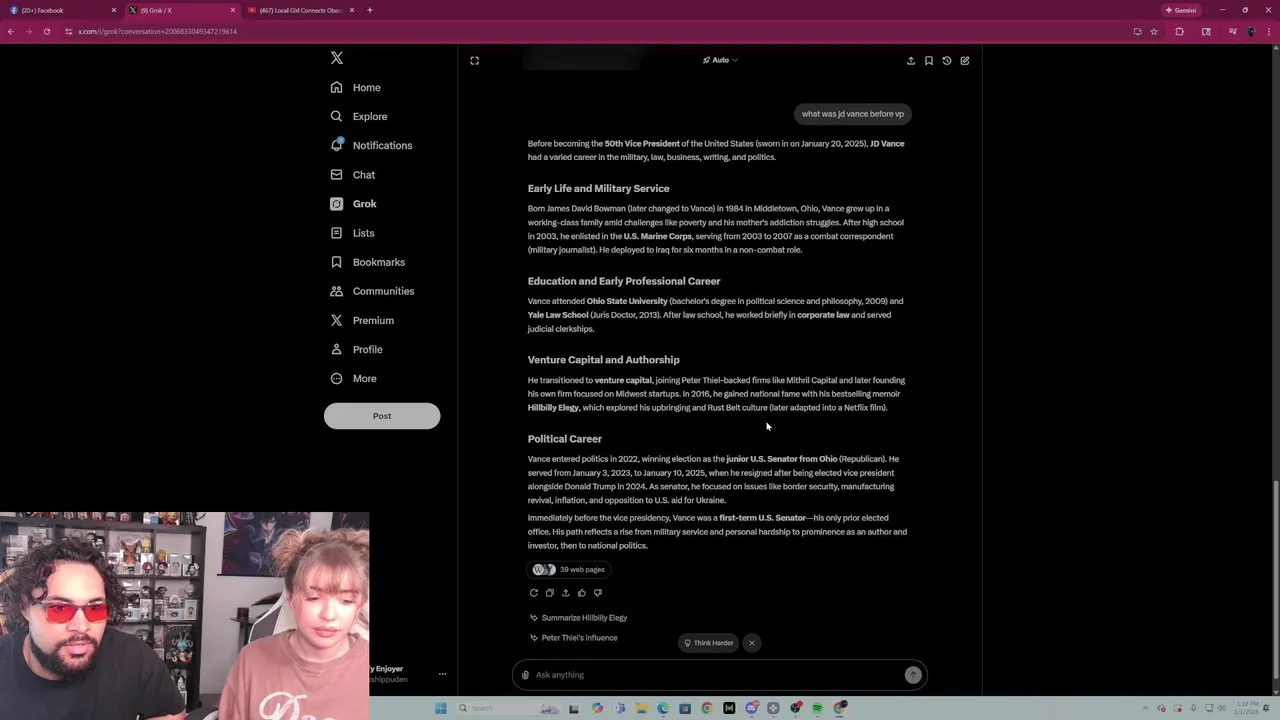1280x720 pixels.
Task: Open Premium in the sidebar
Action: [362, 320]
